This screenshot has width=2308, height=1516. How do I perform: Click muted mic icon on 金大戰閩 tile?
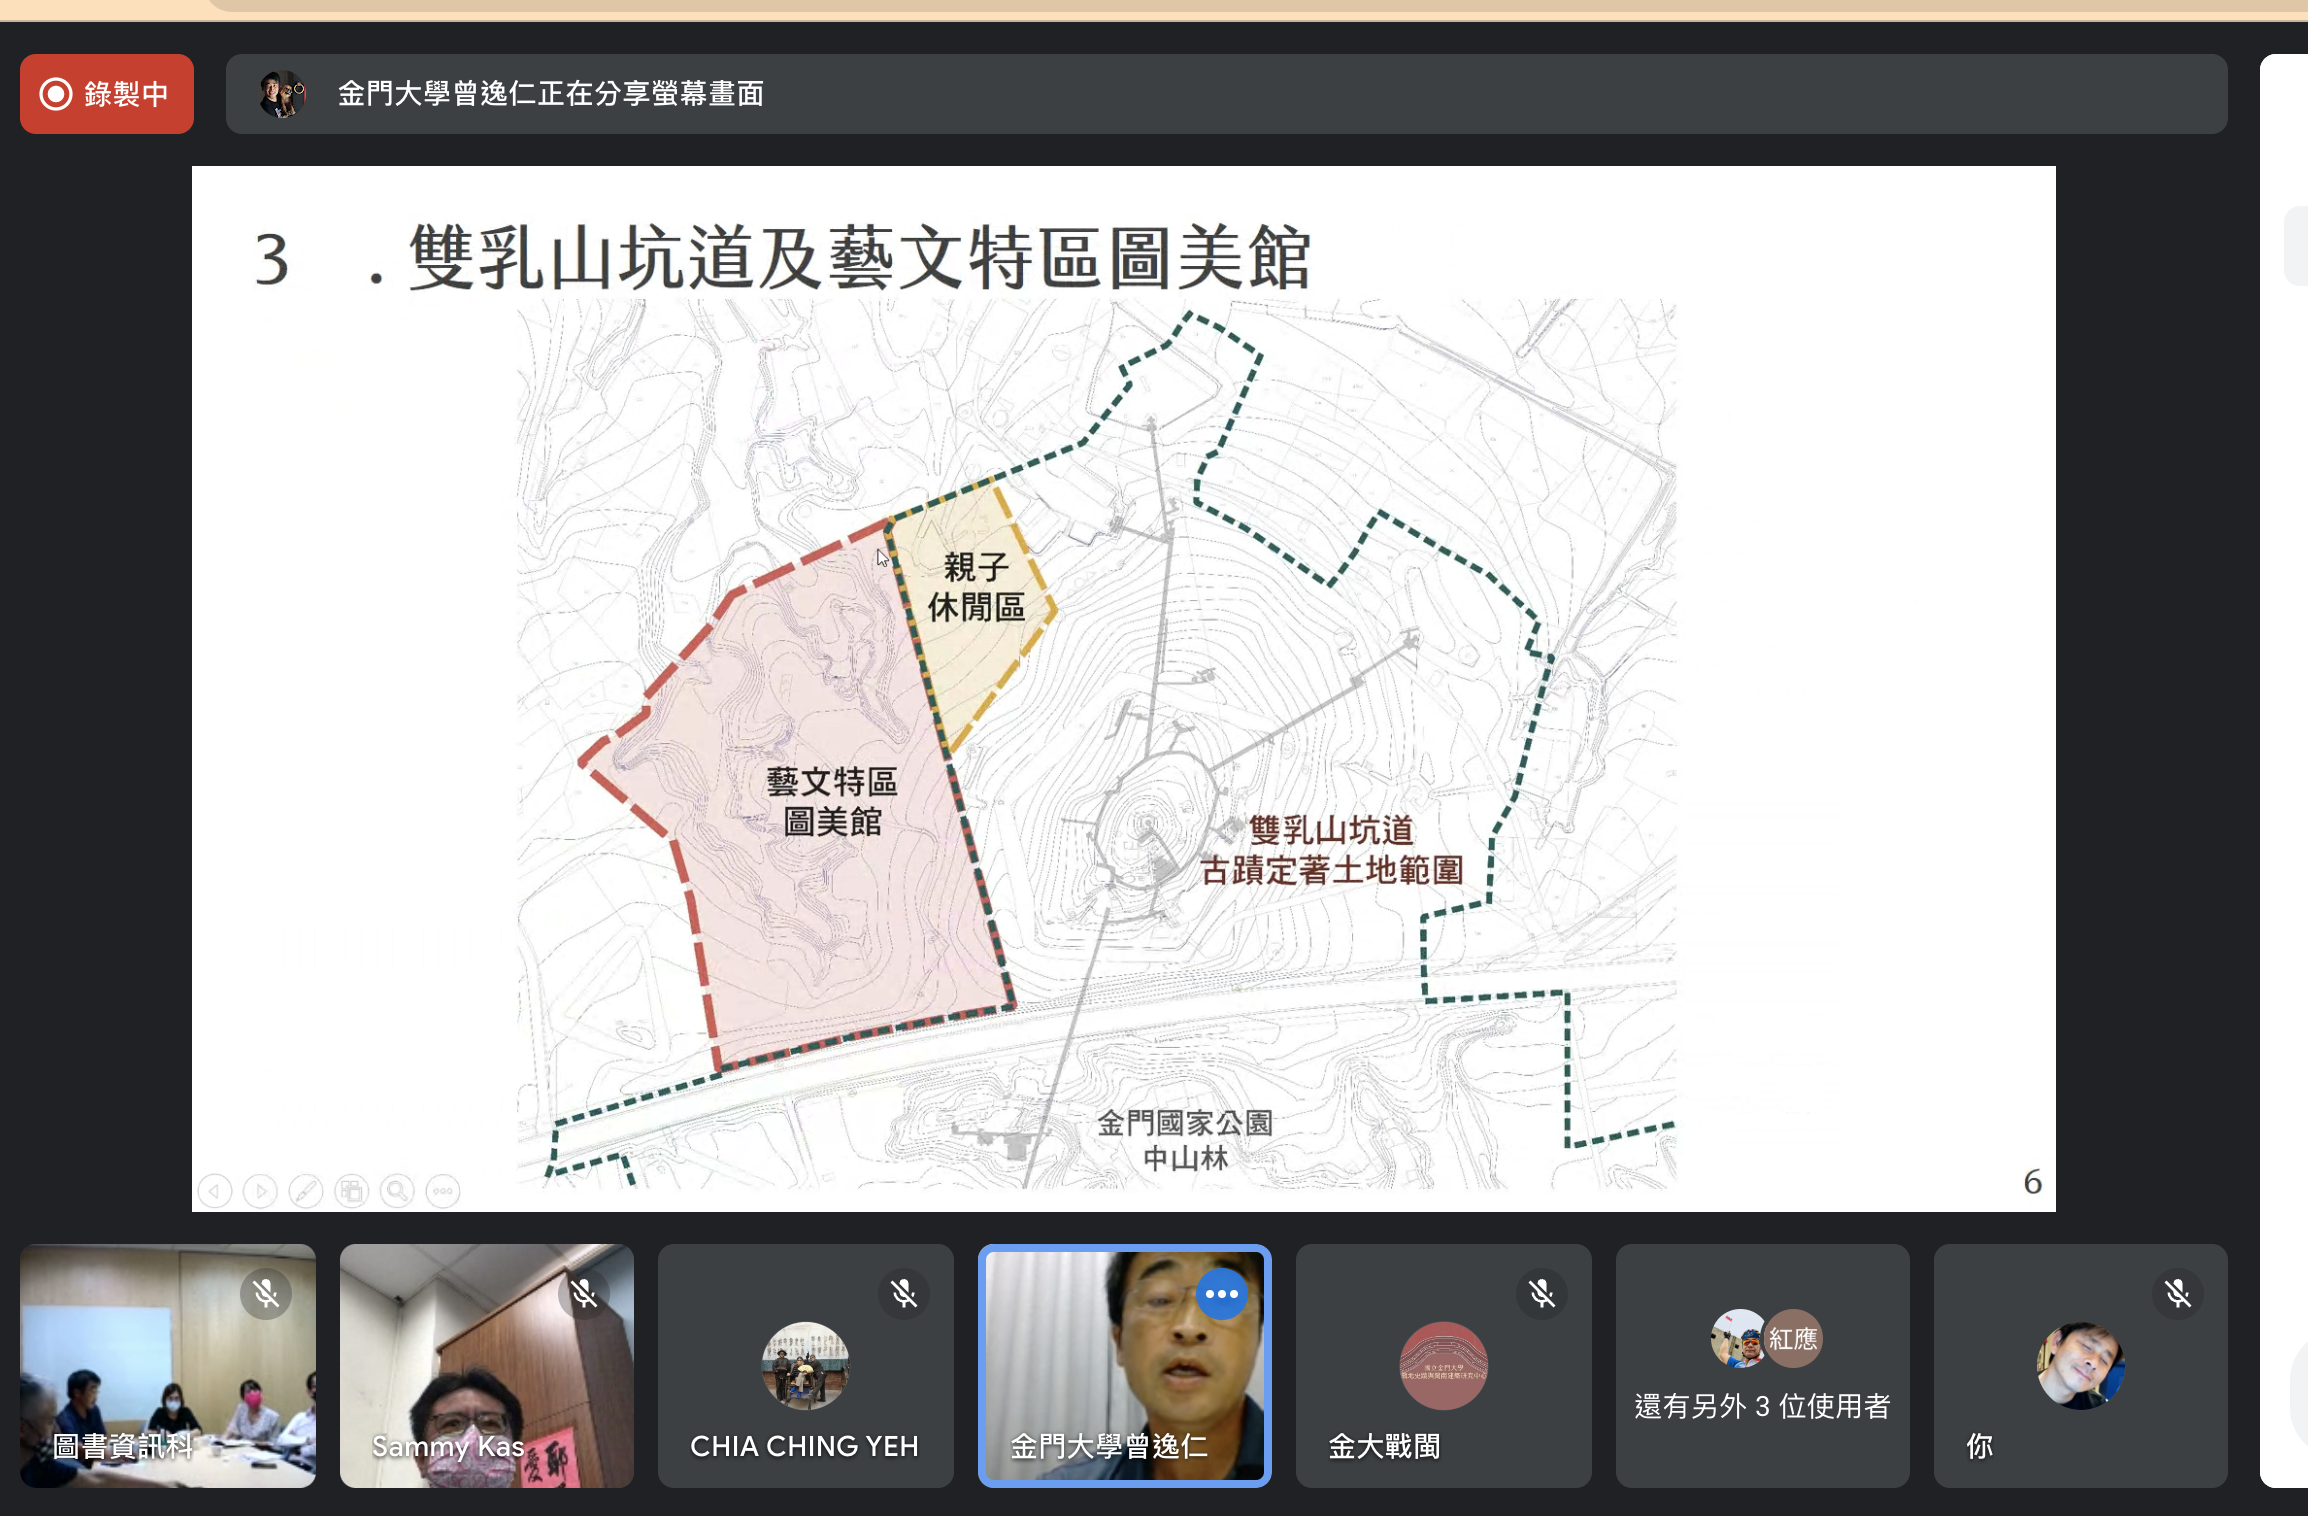(1541, 1294)
